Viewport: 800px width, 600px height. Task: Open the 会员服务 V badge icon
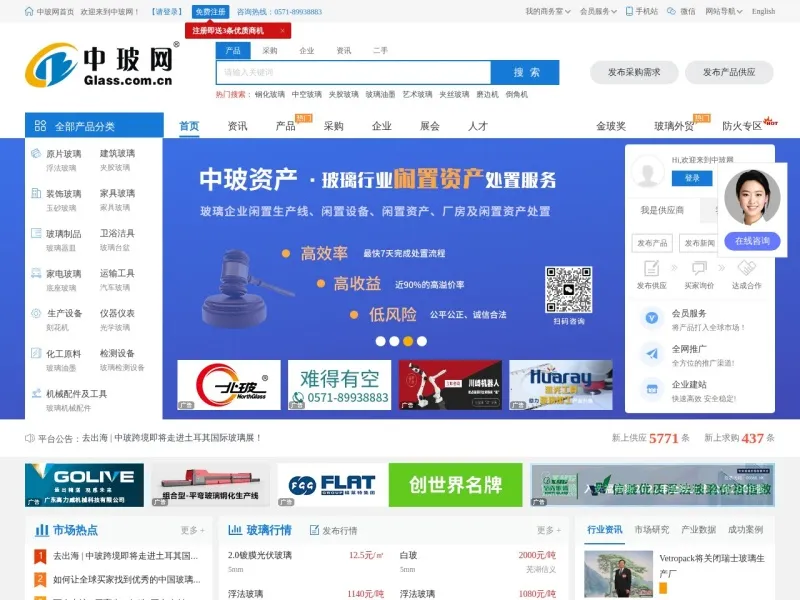coord(652,318)
